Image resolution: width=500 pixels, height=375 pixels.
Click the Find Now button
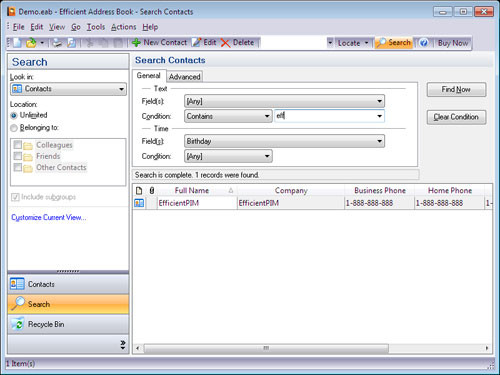coord(456,90)
